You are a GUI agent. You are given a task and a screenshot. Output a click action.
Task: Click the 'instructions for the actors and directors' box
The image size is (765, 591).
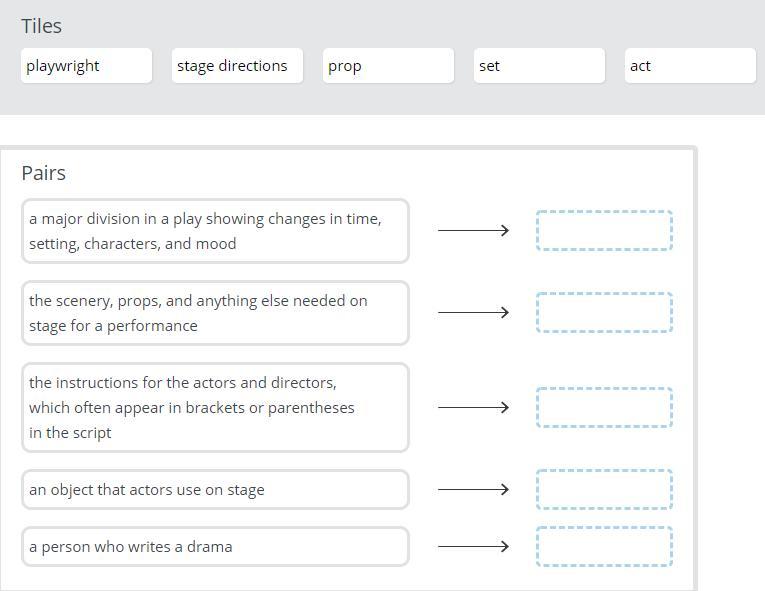pos(215,407)
